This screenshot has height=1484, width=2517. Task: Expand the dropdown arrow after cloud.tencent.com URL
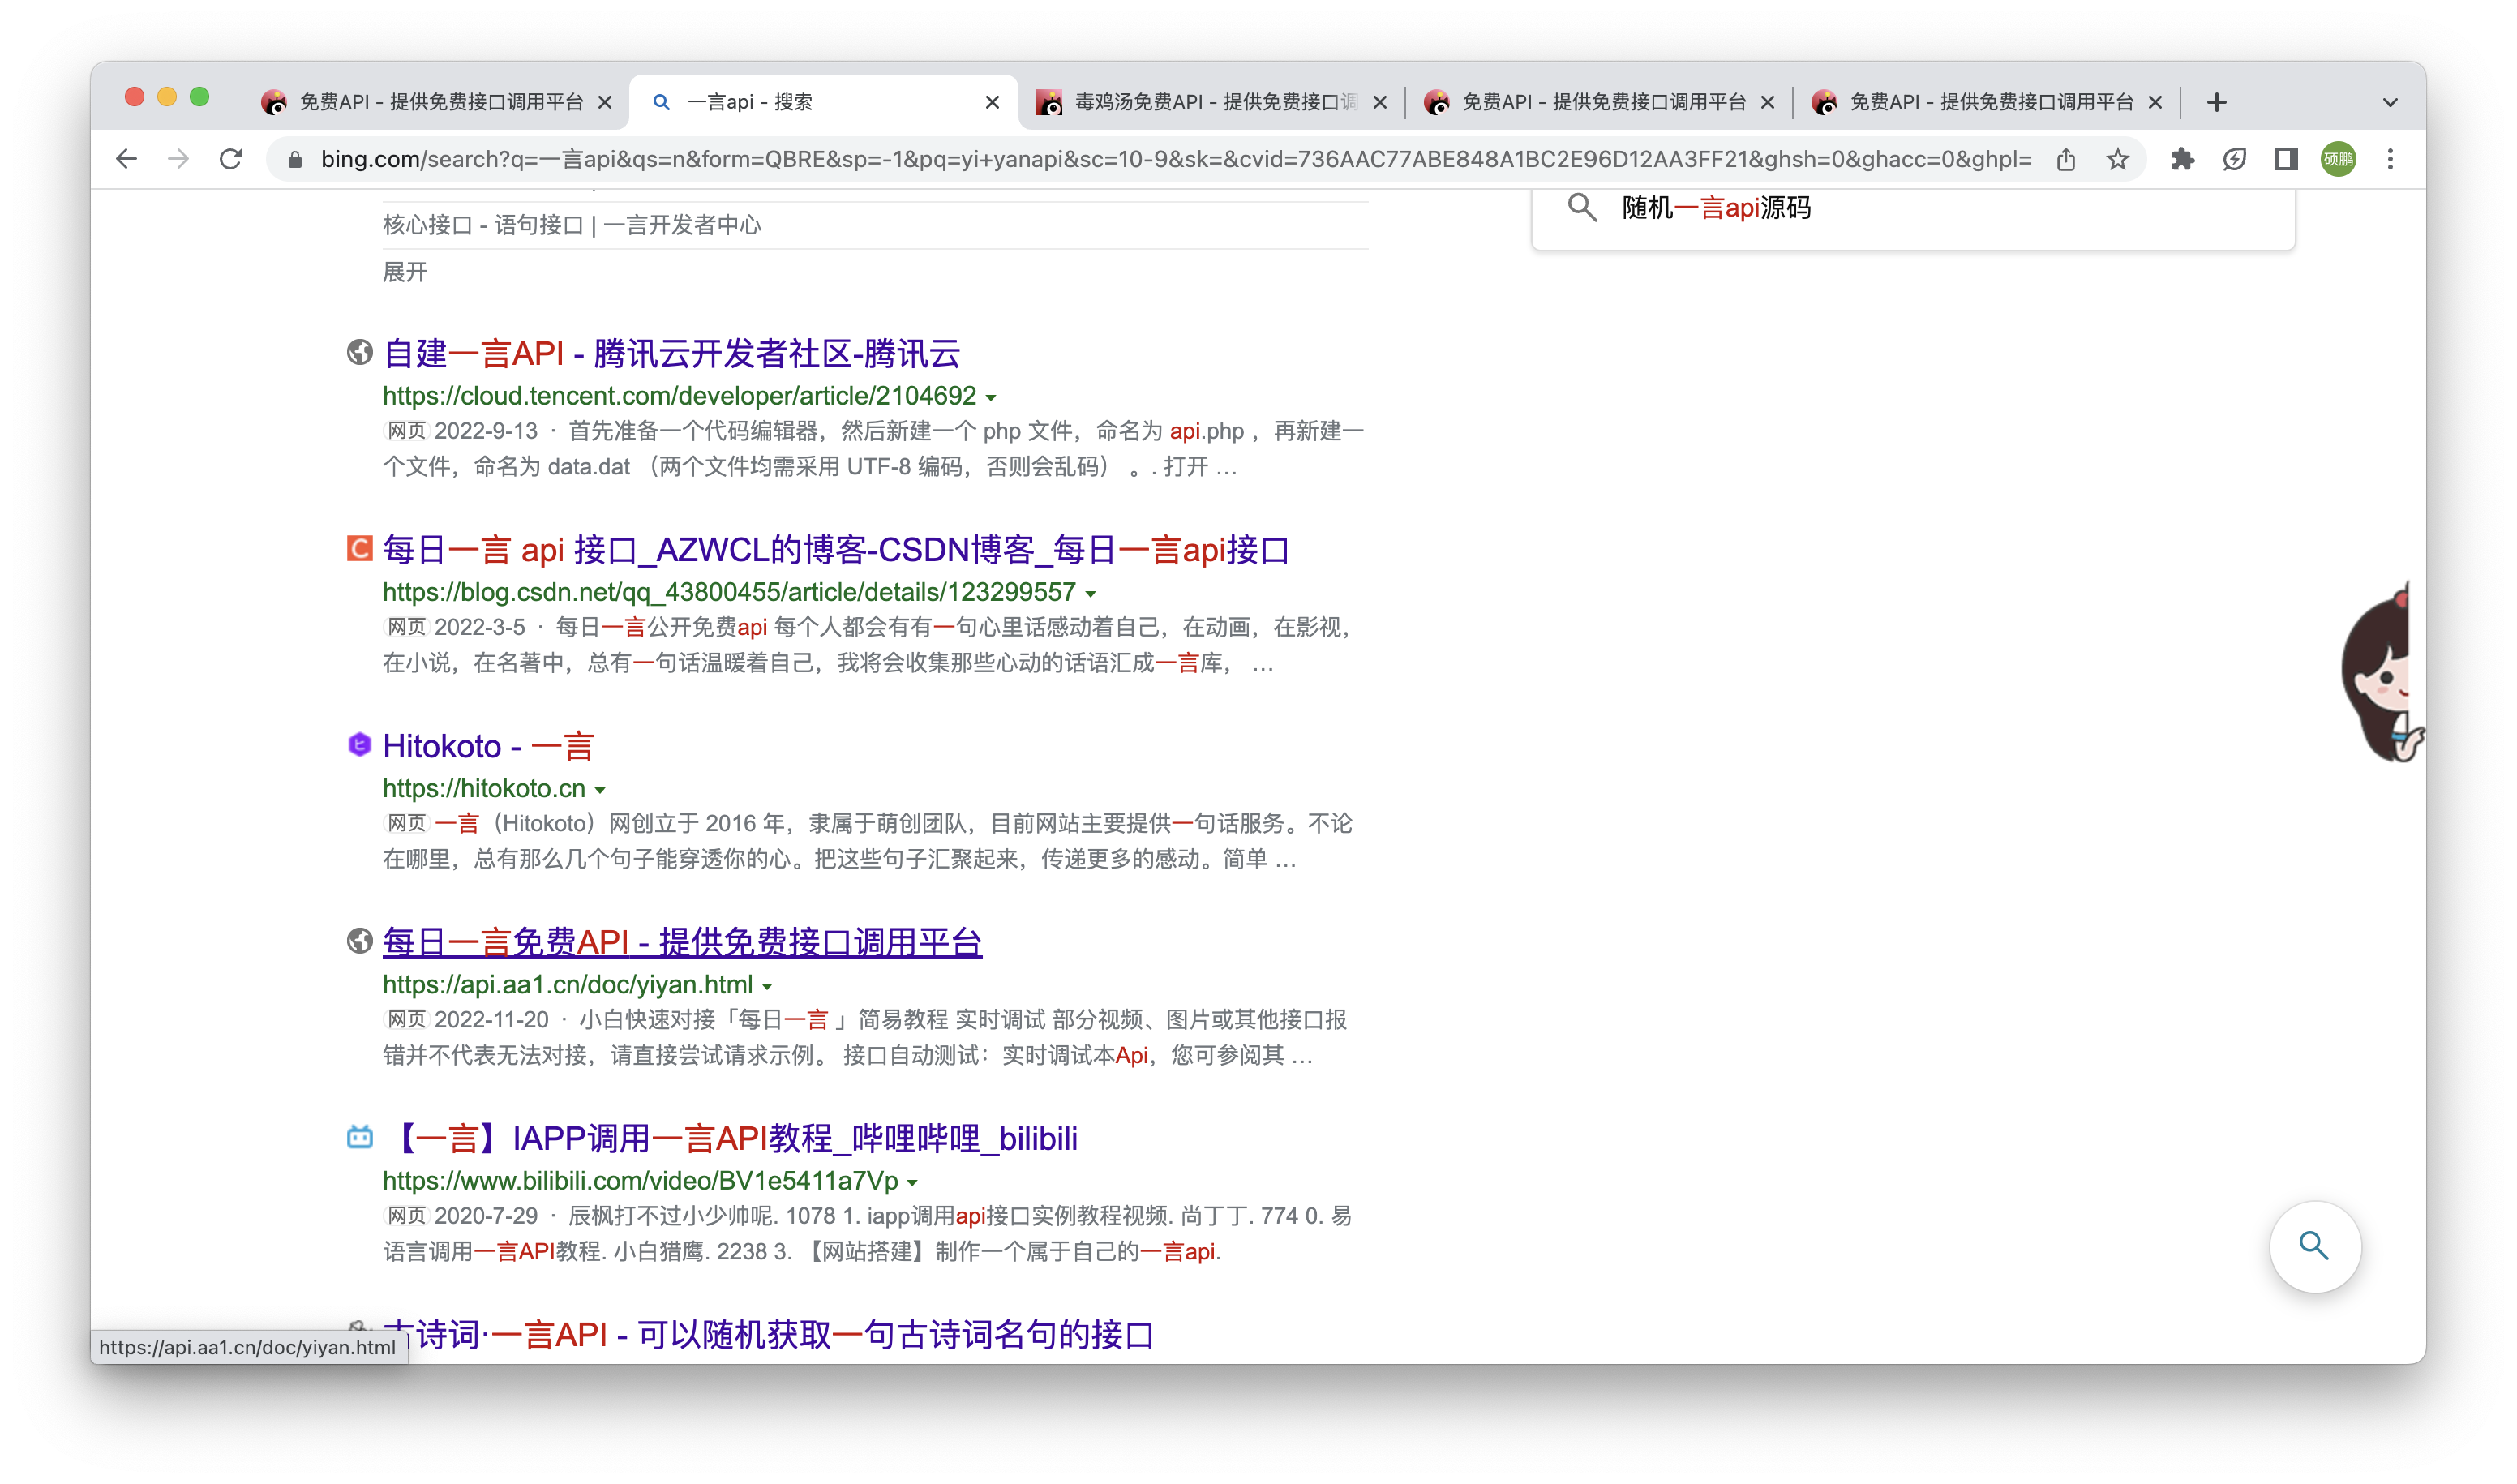pyautogui.click(x=991, y=398)
